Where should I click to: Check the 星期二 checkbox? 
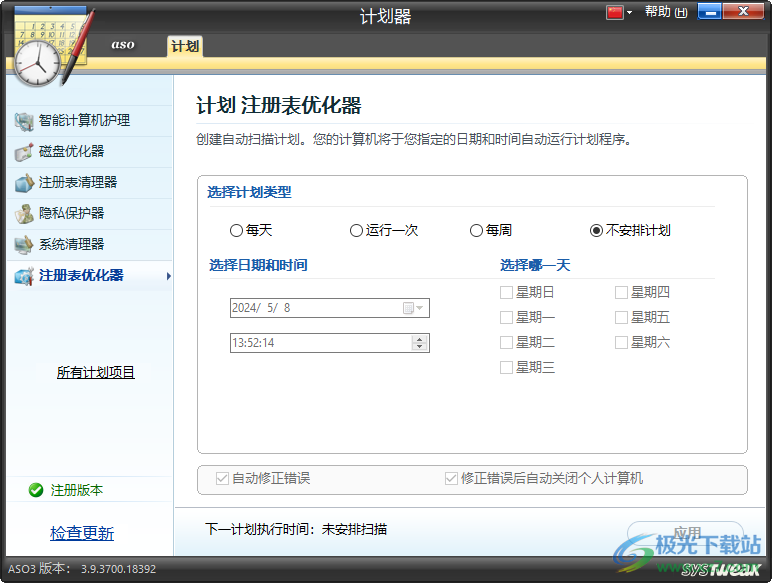[x=506, y=342]
